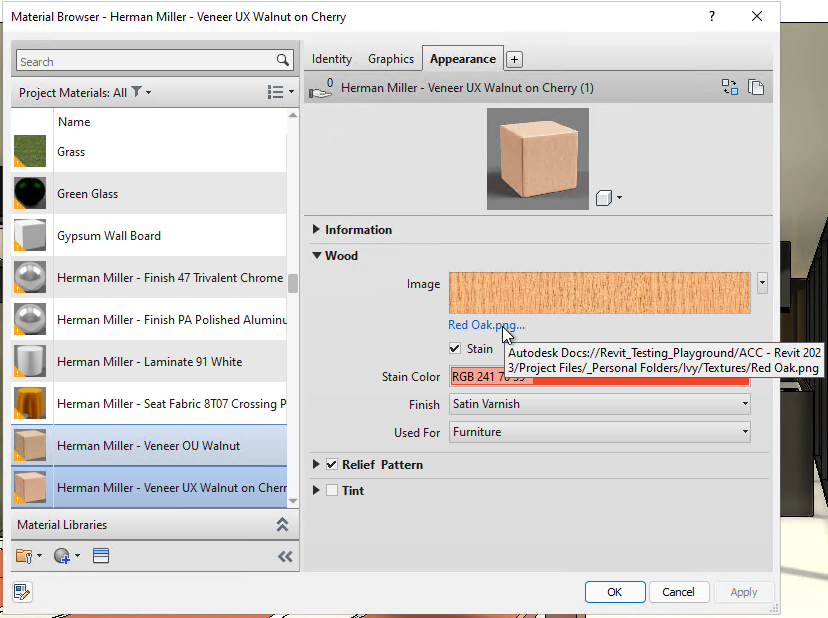Click the search magnifier icon
828x618 pixels.
tap(283, 60)
